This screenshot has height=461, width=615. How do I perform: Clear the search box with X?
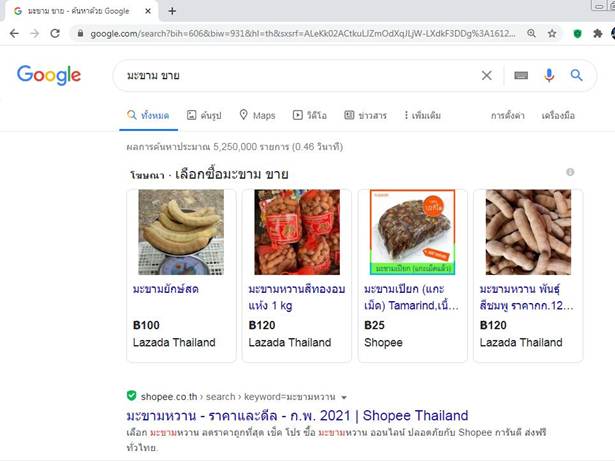486,75
